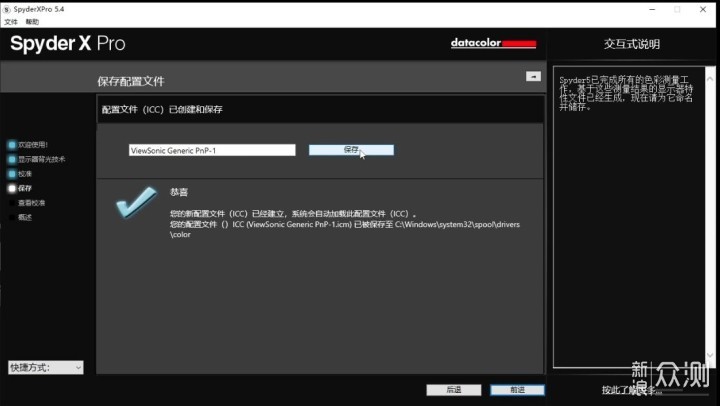Click the SpyderXPro icon in the title bar
720x406 pixels.
coord(7,9)
